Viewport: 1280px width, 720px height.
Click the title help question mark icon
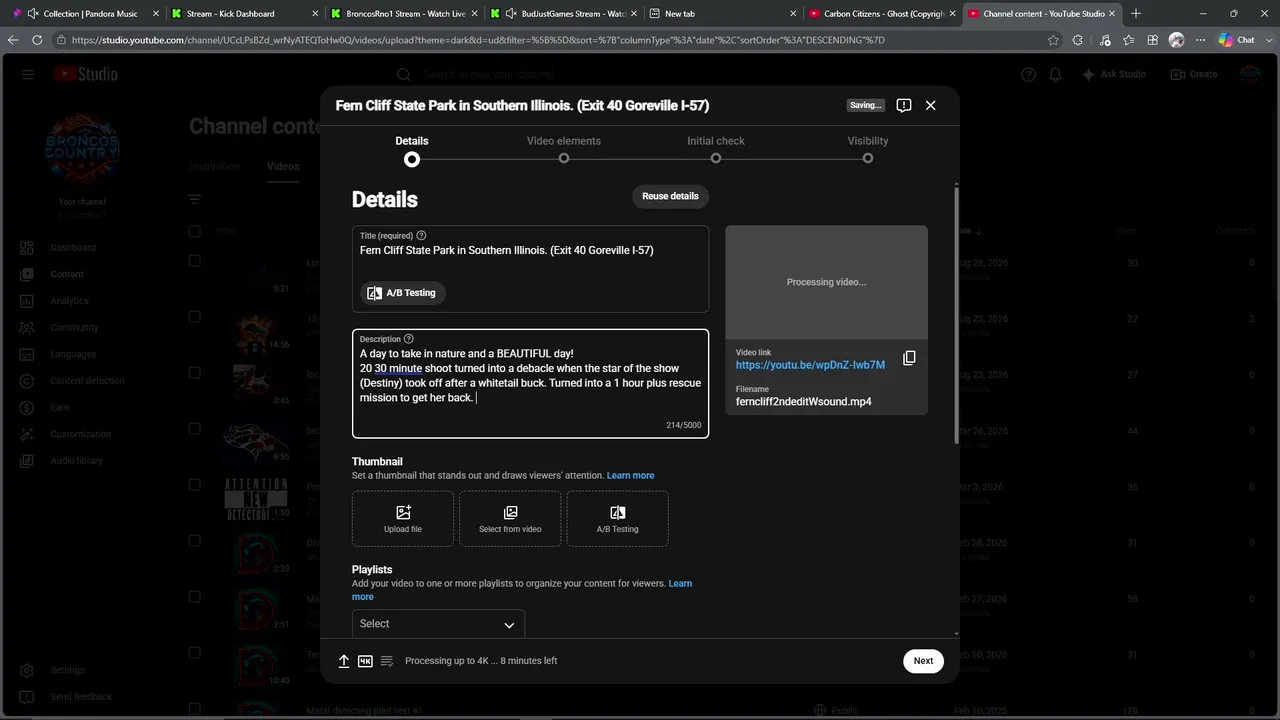point(421,236)
